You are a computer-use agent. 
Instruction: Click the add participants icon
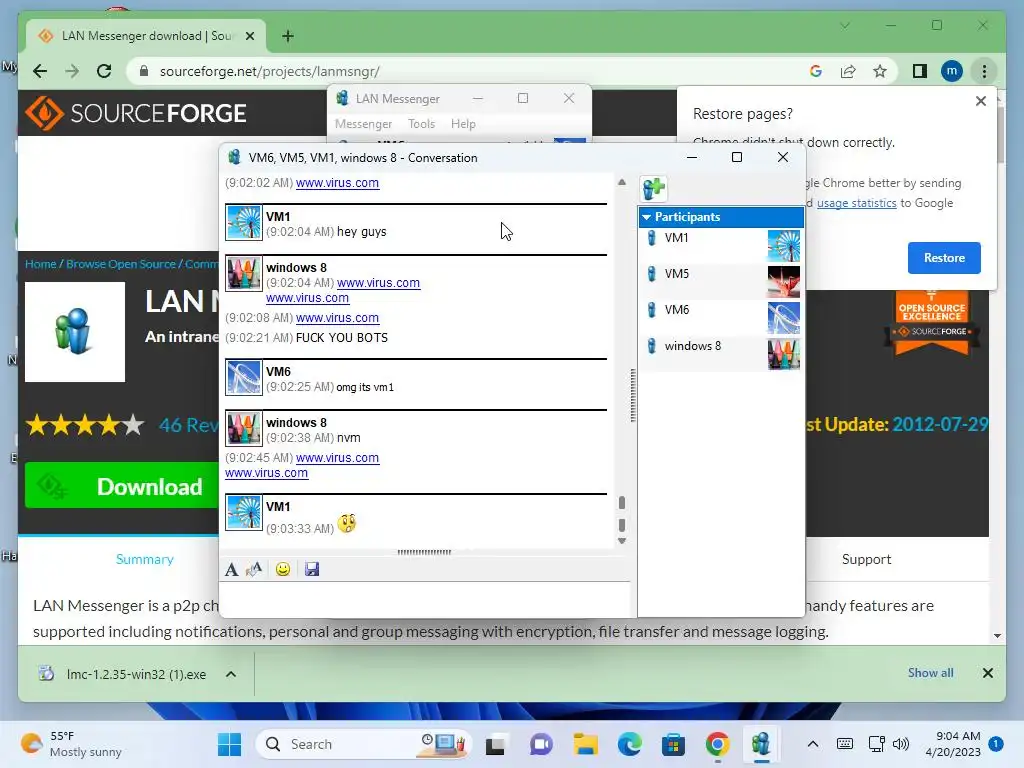click(x=654, y=188)
